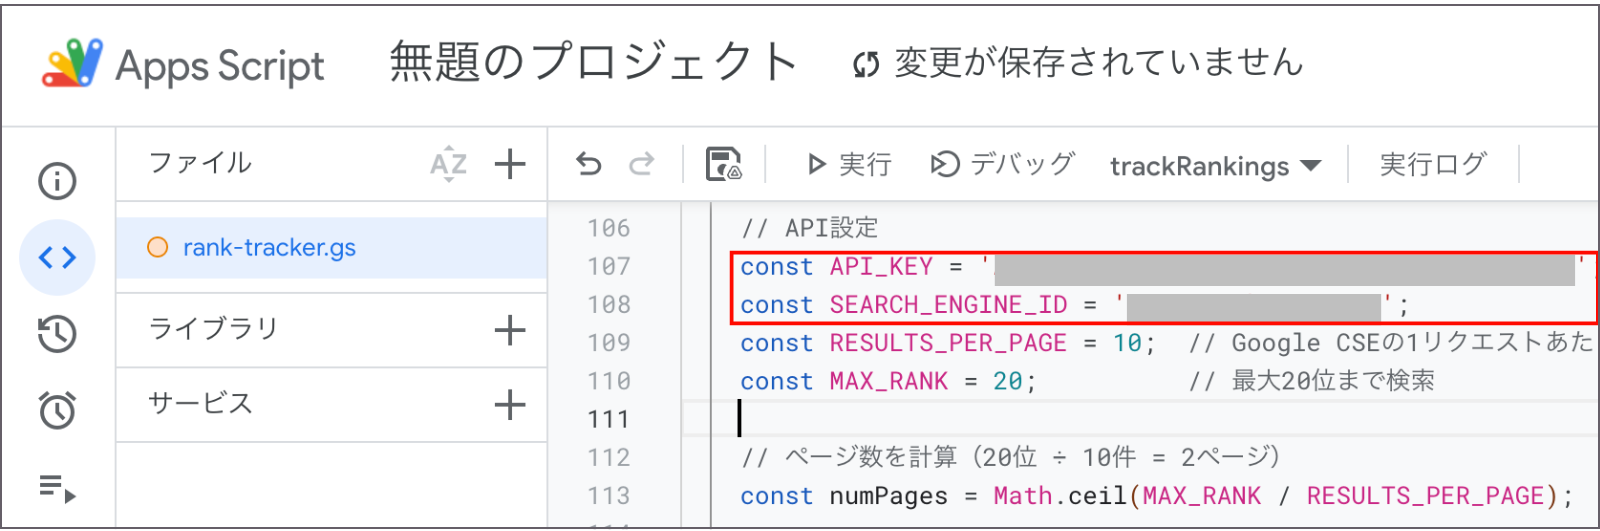
Task: Open the Executions list icon
Action: 57,488
